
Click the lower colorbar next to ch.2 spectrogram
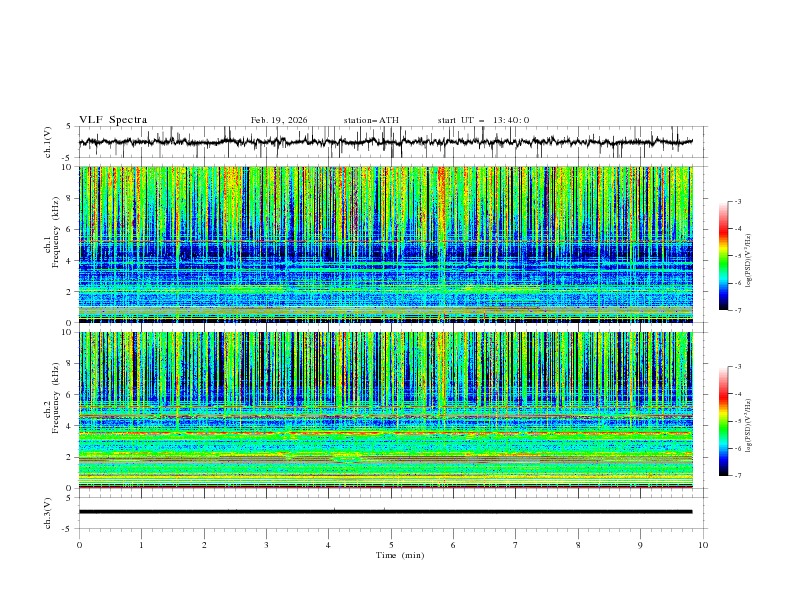click(724, 421)
